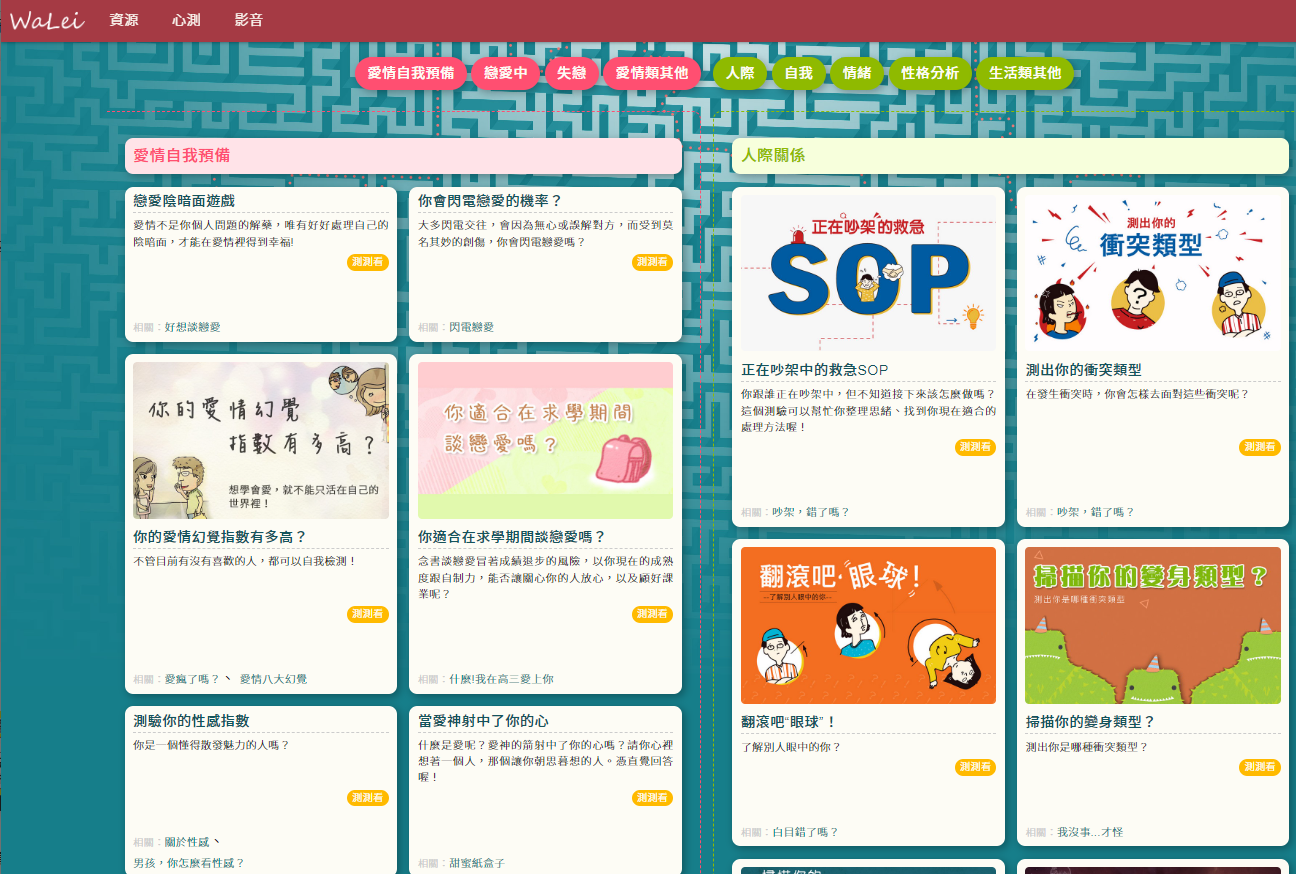Click the 愛情自我預備 section header
1296x874 pixels.
403,156
